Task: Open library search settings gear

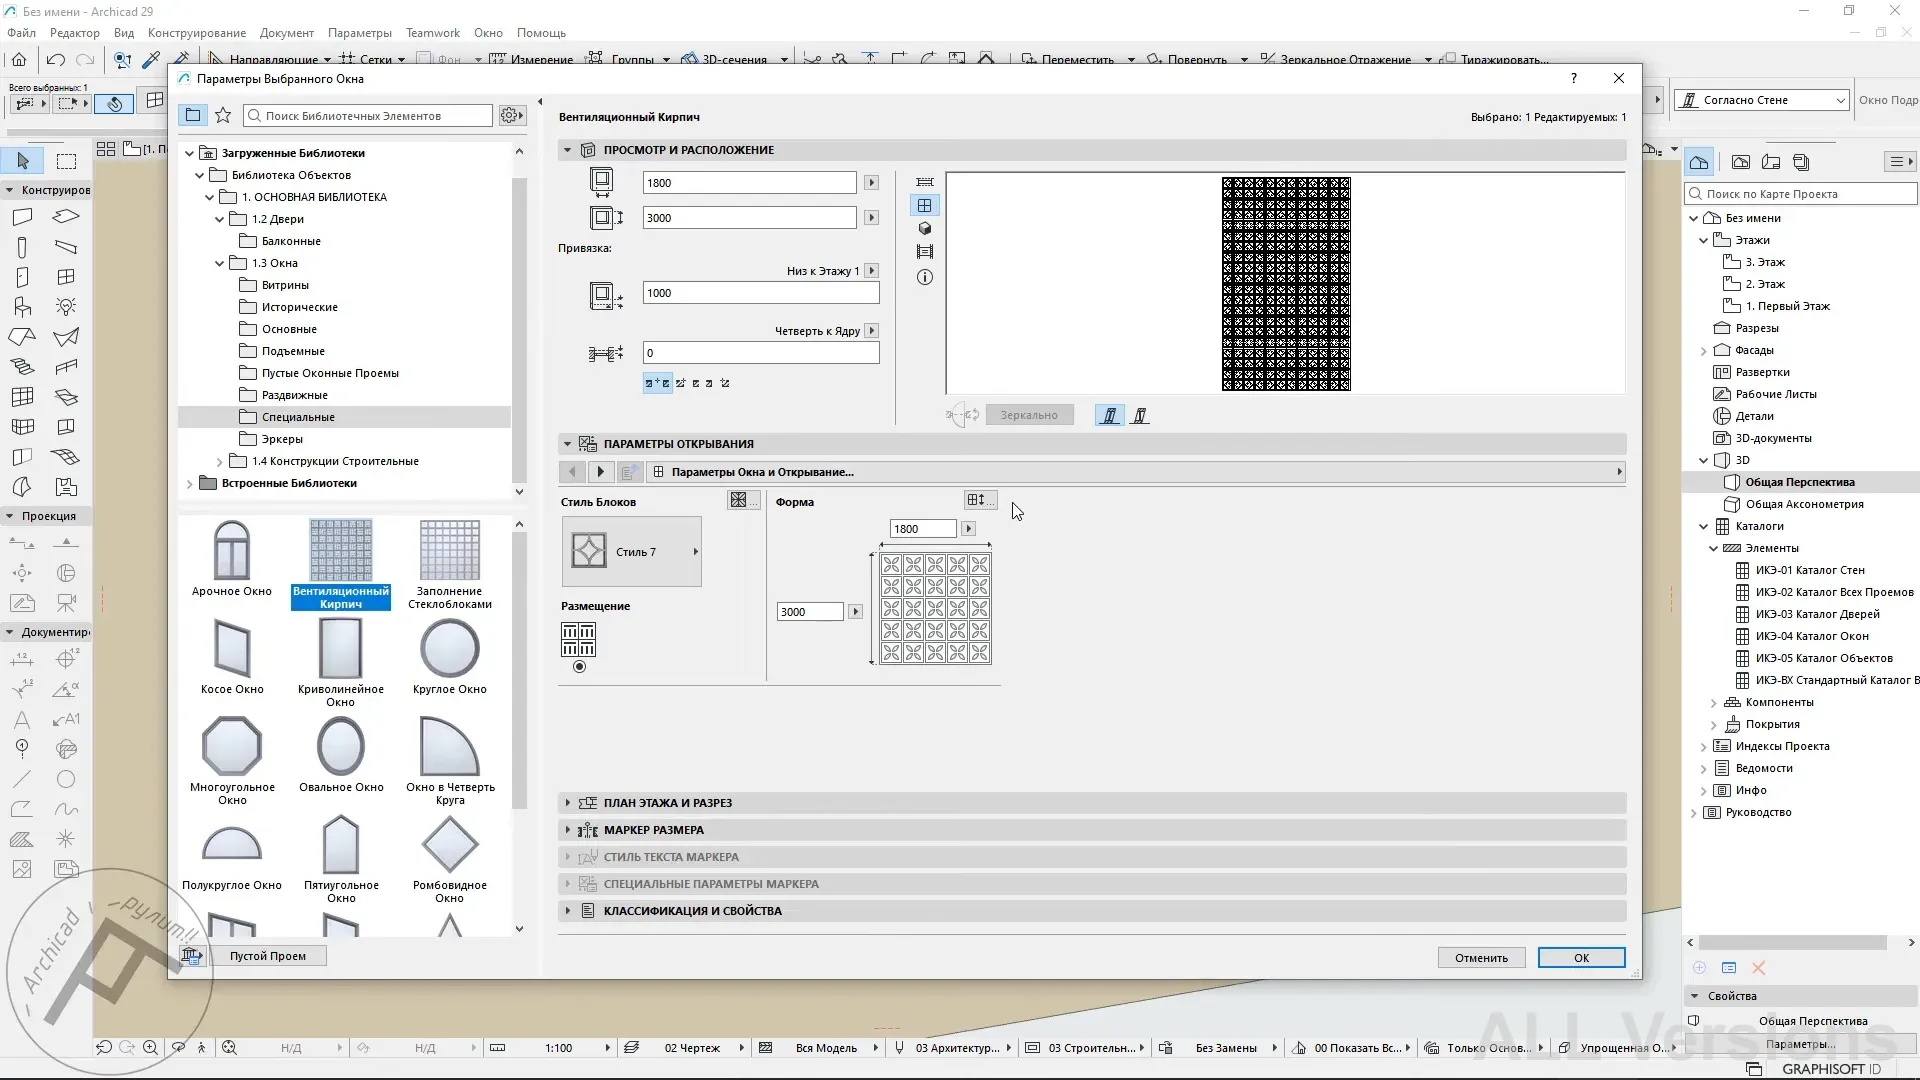Action: 511,115
